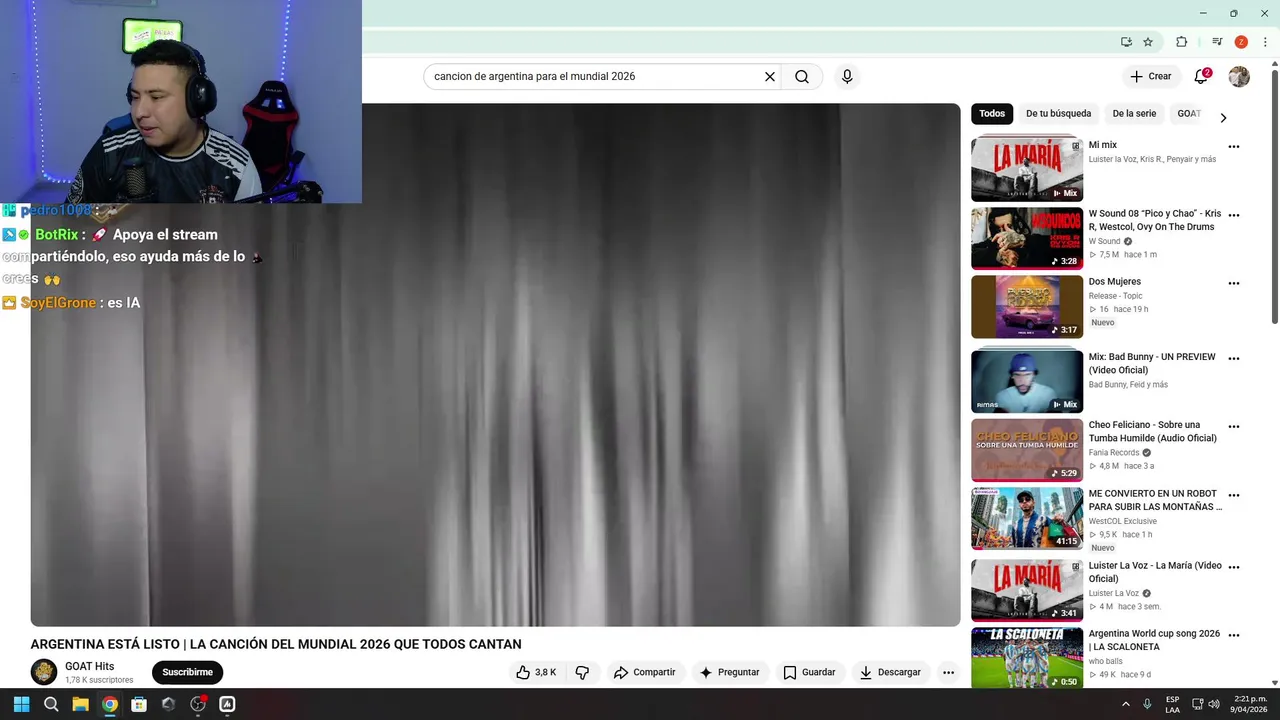Screen dimensions: 1280x720
Task: Open more video actions ellipsis
Action: [x=948, y=672]
